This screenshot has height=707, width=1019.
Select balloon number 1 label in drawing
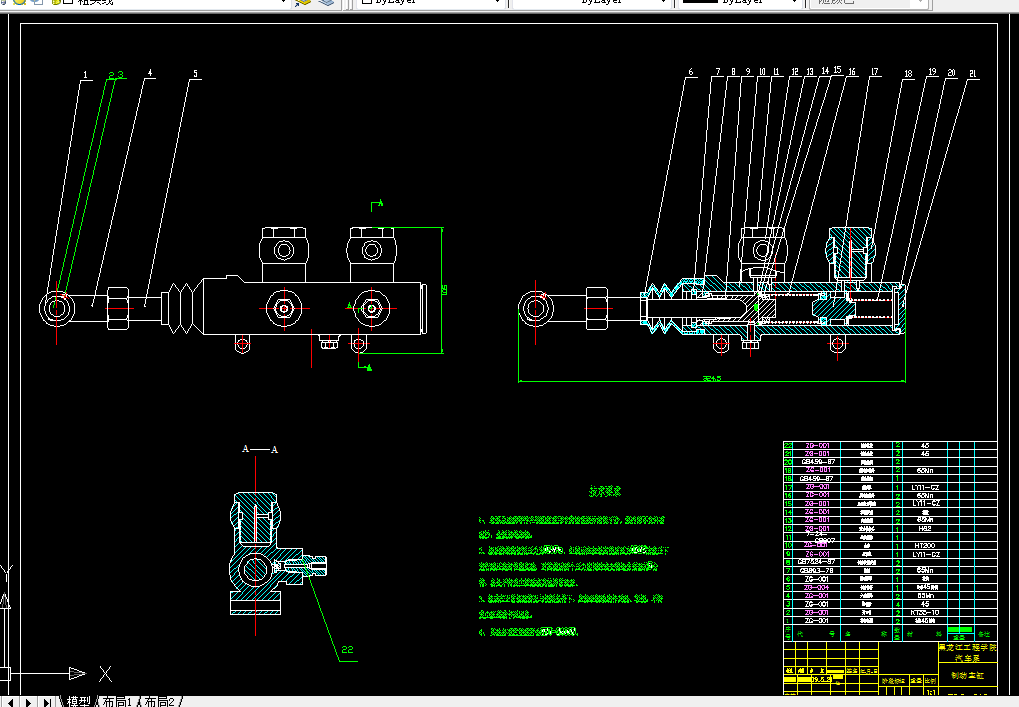pos(85,75)
